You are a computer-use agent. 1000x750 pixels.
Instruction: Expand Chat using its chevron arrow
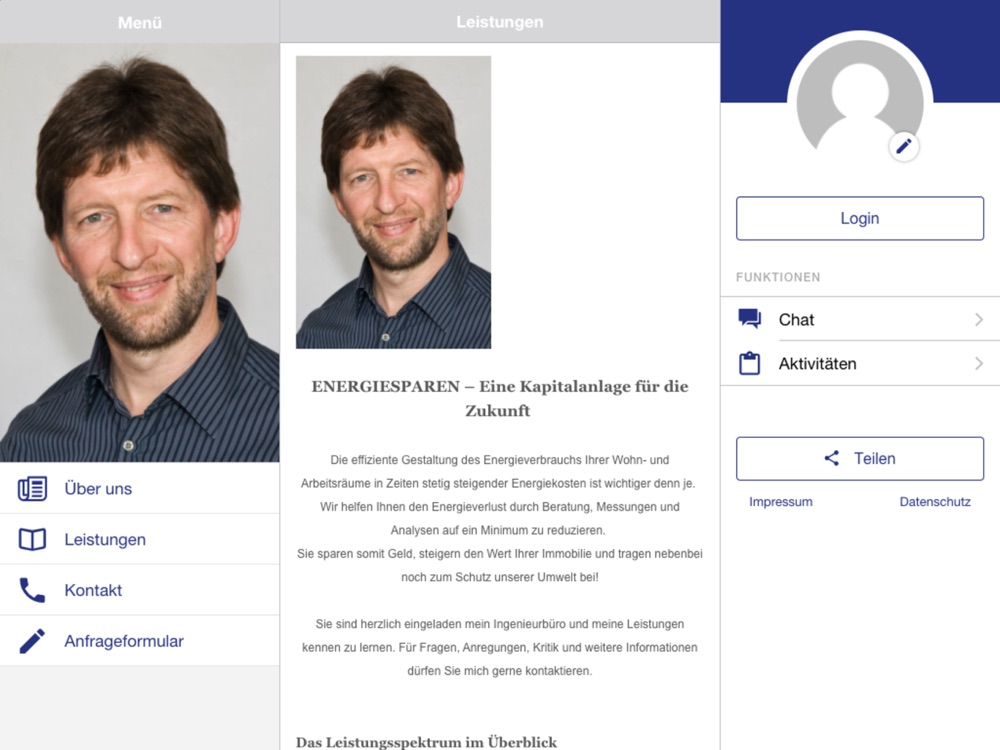pyautogui.click(x=979, y=319)
